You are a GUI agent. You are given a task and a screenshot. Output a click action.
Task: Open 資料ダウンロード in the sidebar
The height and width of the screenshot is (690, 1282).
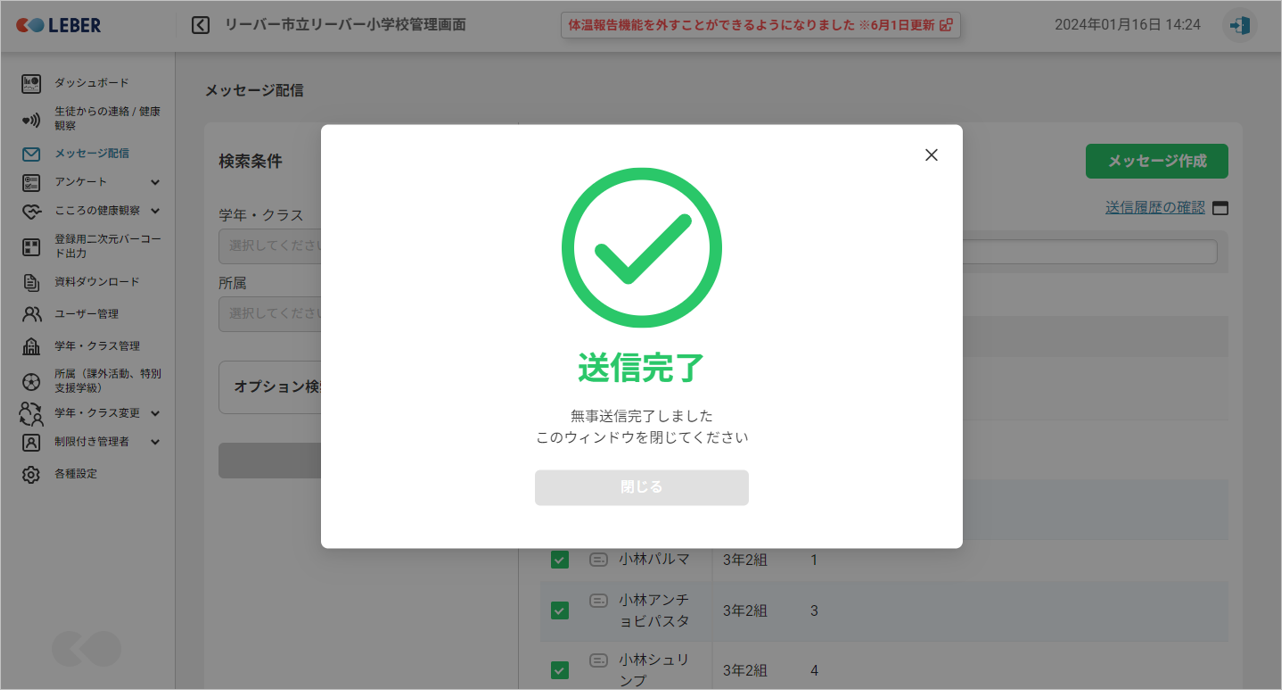(96, 282)
